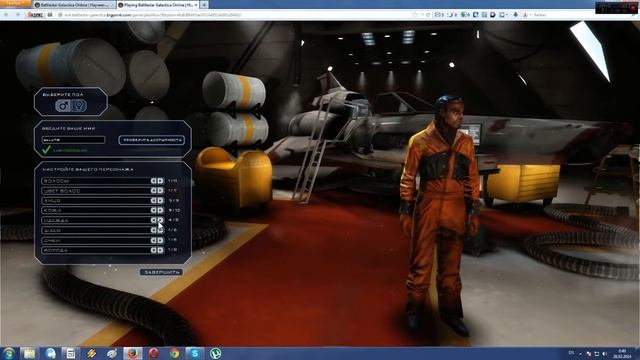The image size is (640, 360).
Task: Open uTorrent from the taskbar
Action: [x=216, y=353]
